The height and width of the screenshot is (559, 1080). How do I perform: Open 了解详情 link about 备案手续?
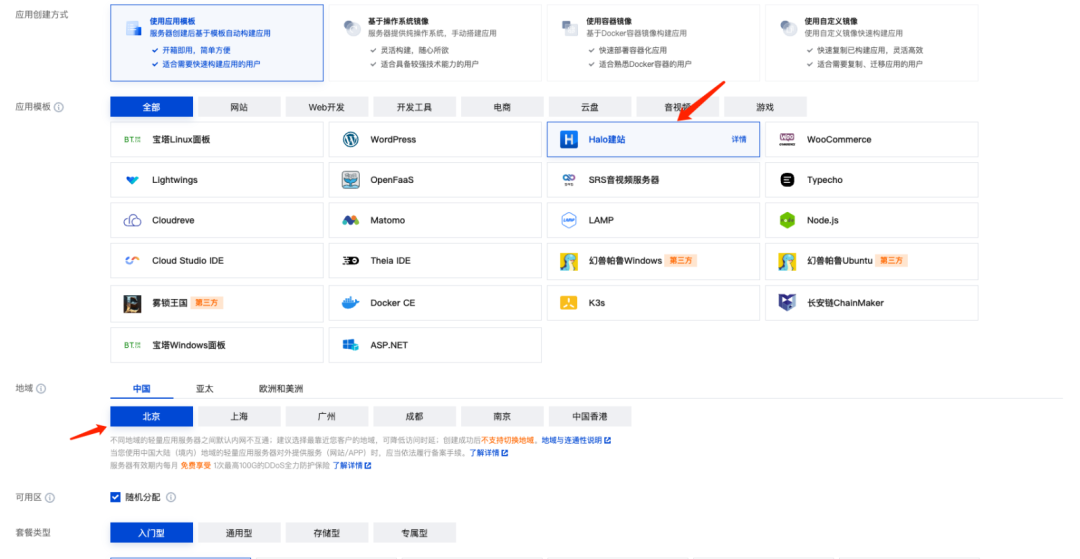click(x=489, y=453)
